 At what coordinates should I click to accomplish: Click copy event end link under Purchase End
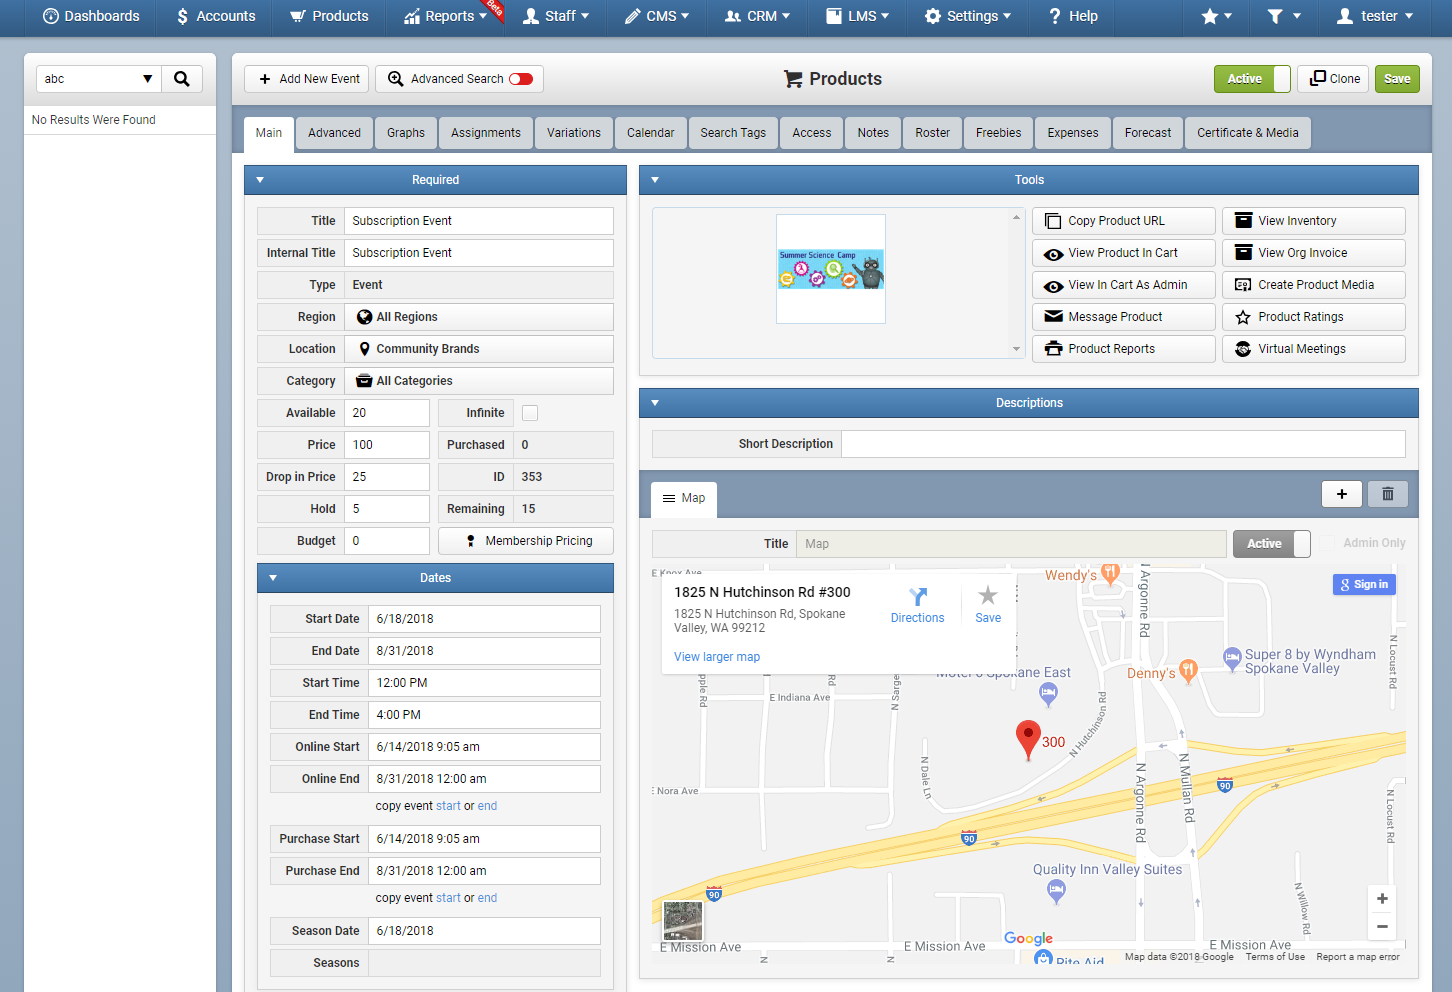pos(487,898)
